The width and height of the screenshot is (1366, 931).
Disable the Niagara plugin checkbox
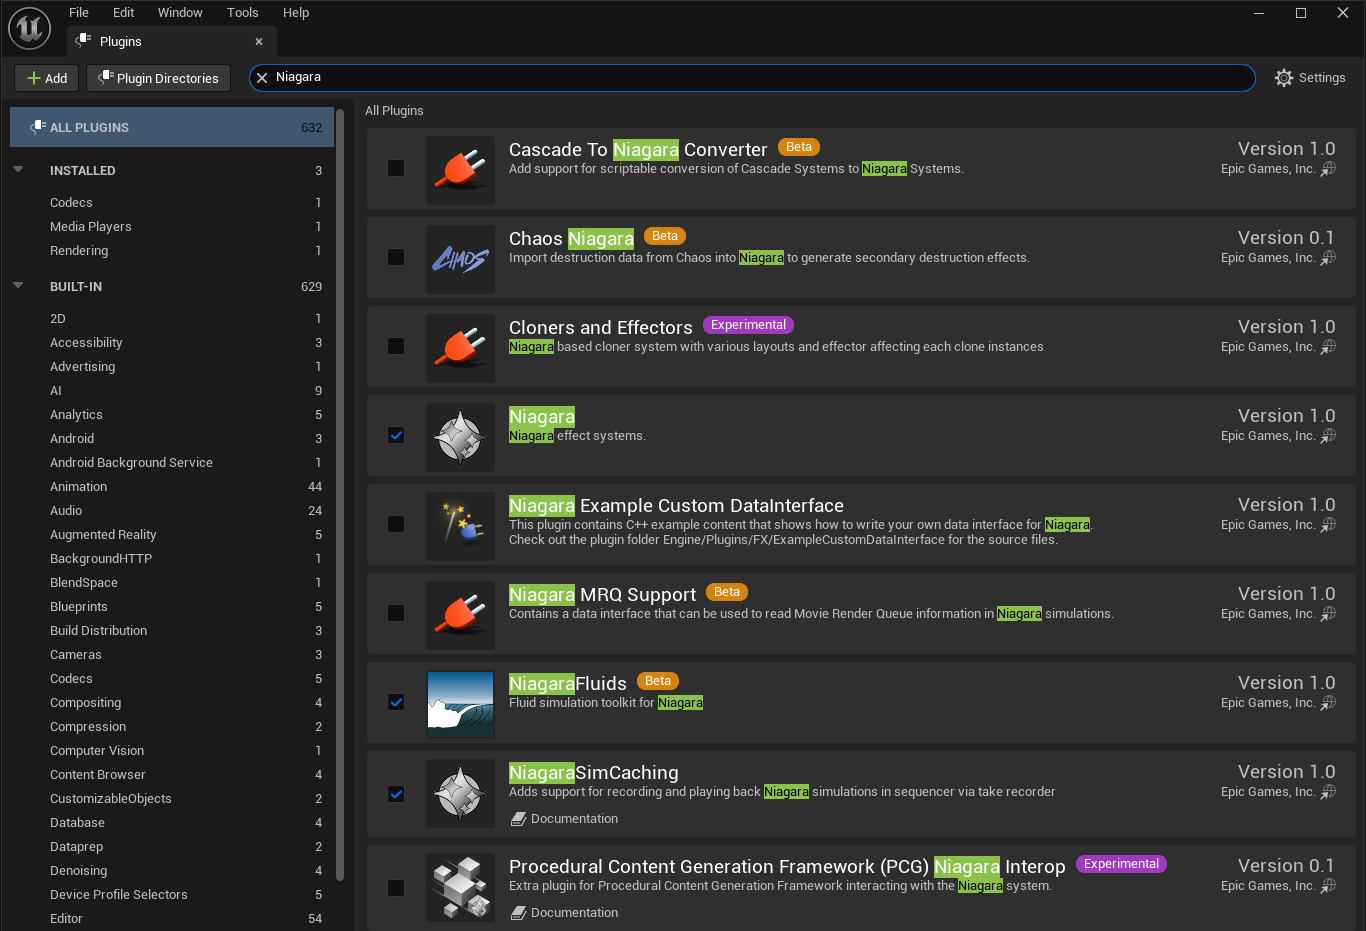[x=396, y=435]
